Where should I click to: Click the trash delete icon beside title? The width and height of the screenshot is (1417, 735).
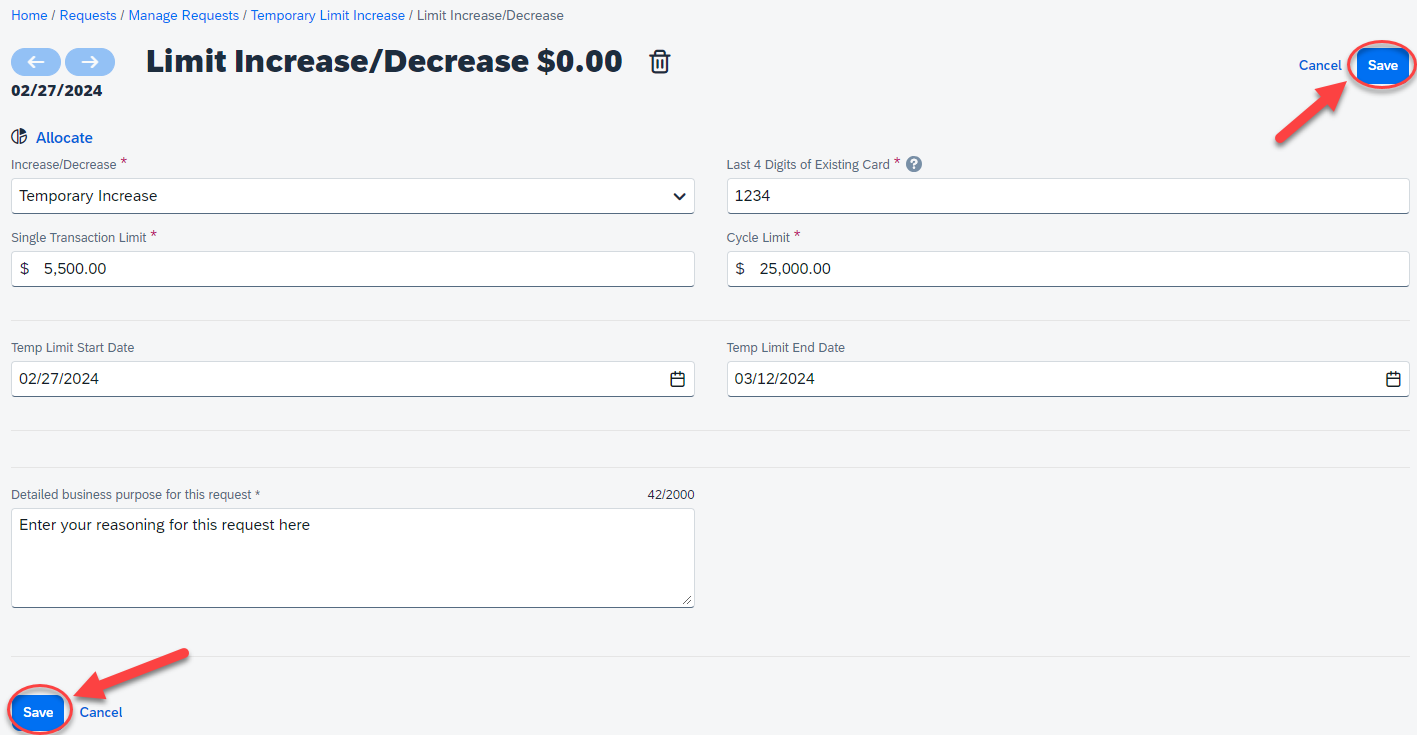pos(659,62)
